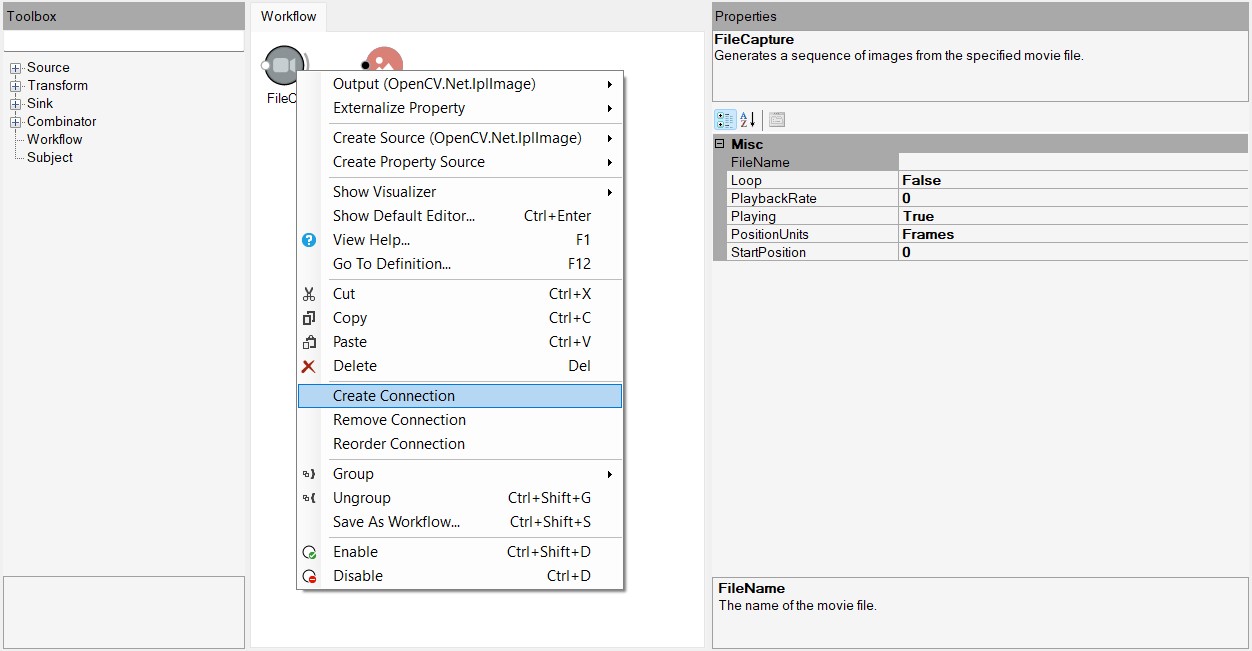Click the Toolbox search field
Image resolution: width=1252 pixels, height=651 pixels.
[x=124, y=41]
